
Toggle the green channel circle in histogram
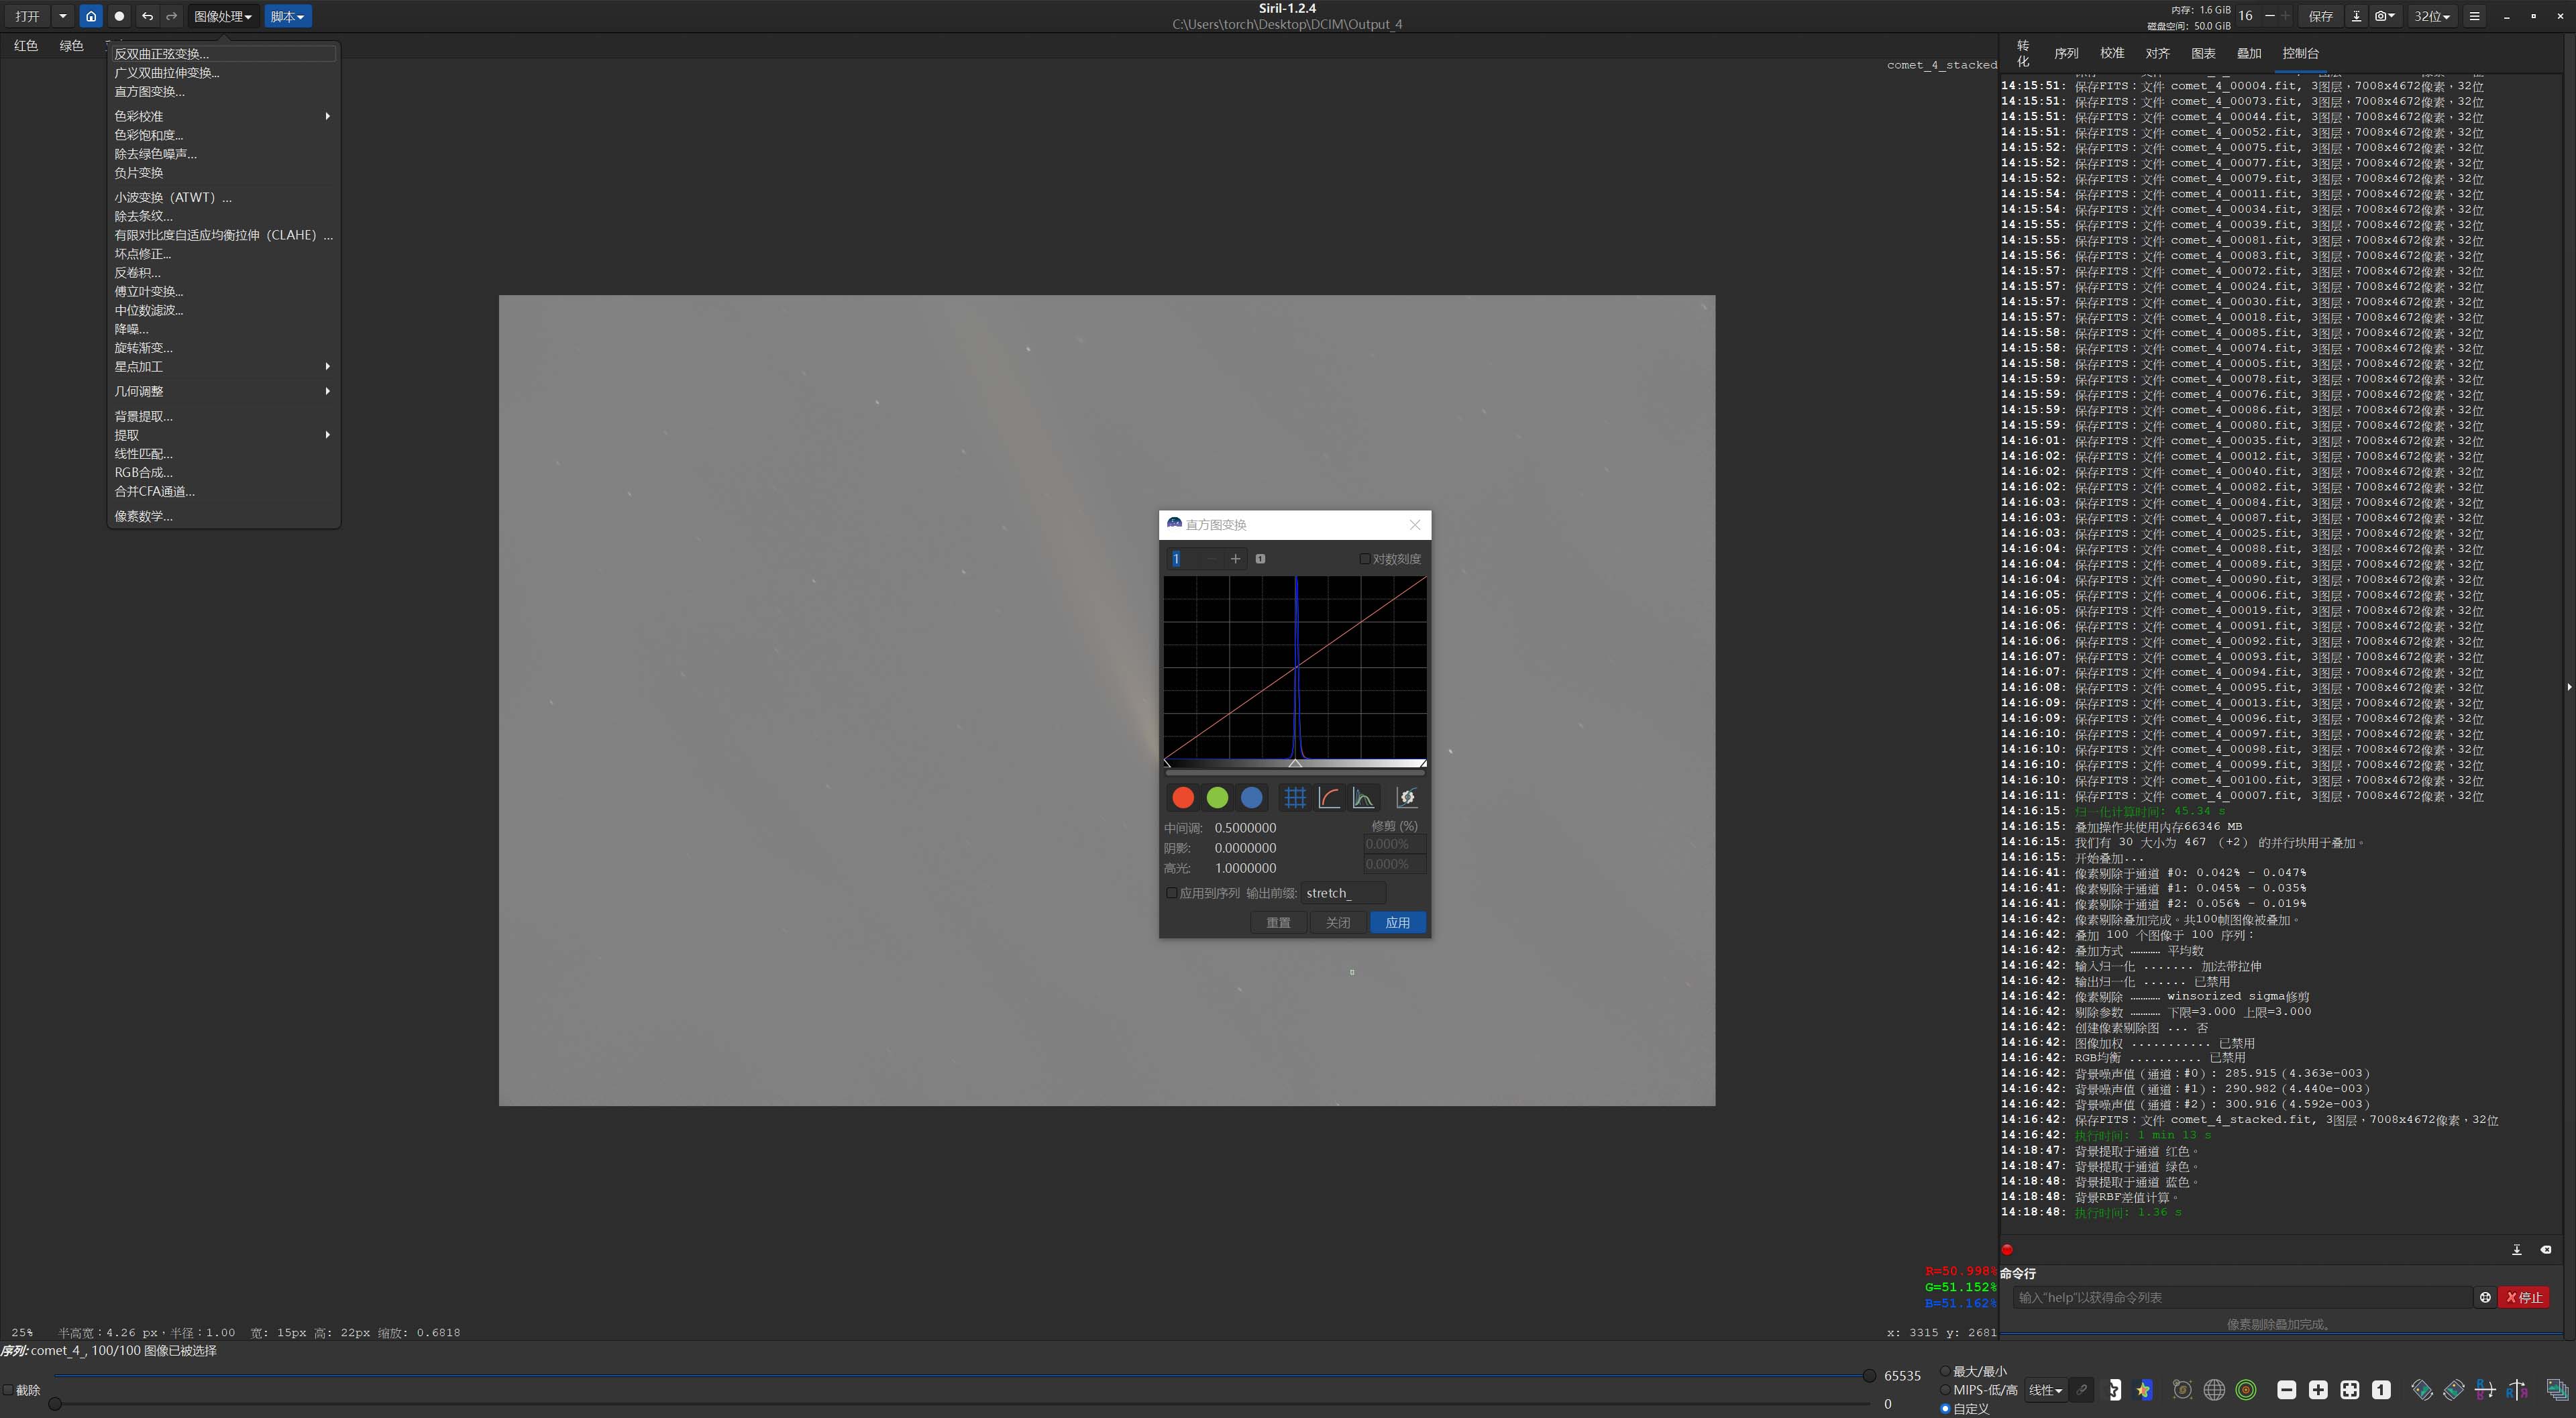coord(1217,797)
